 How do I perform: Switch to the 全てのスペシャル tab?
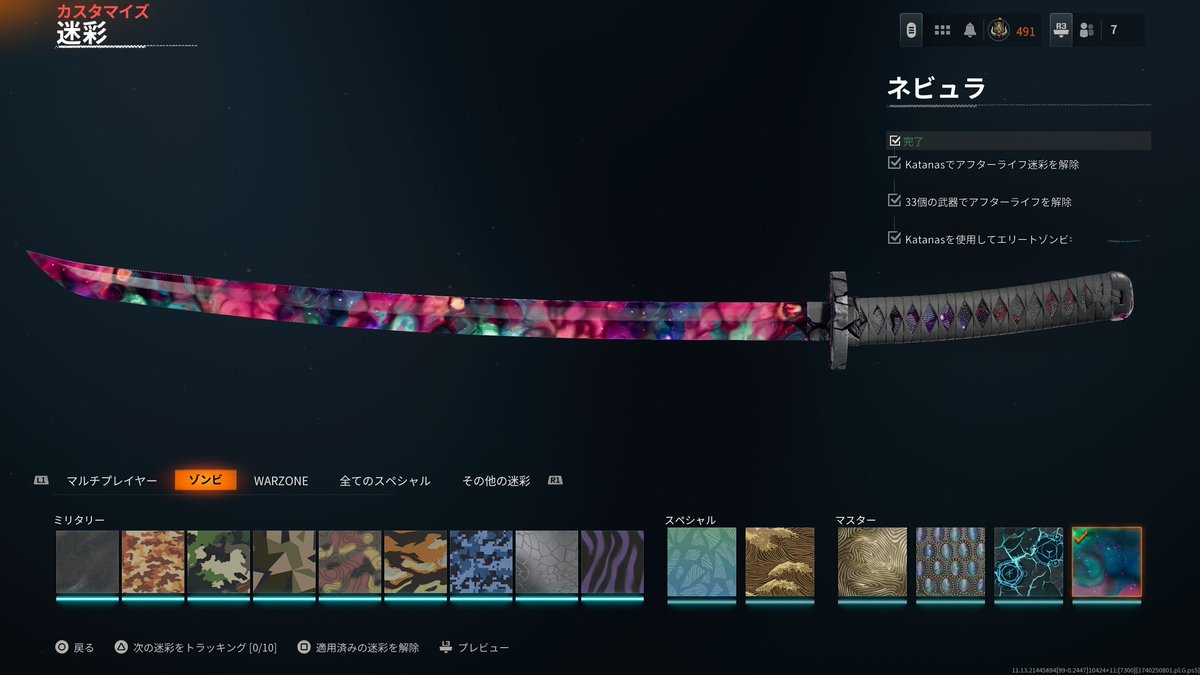(385, 481)
